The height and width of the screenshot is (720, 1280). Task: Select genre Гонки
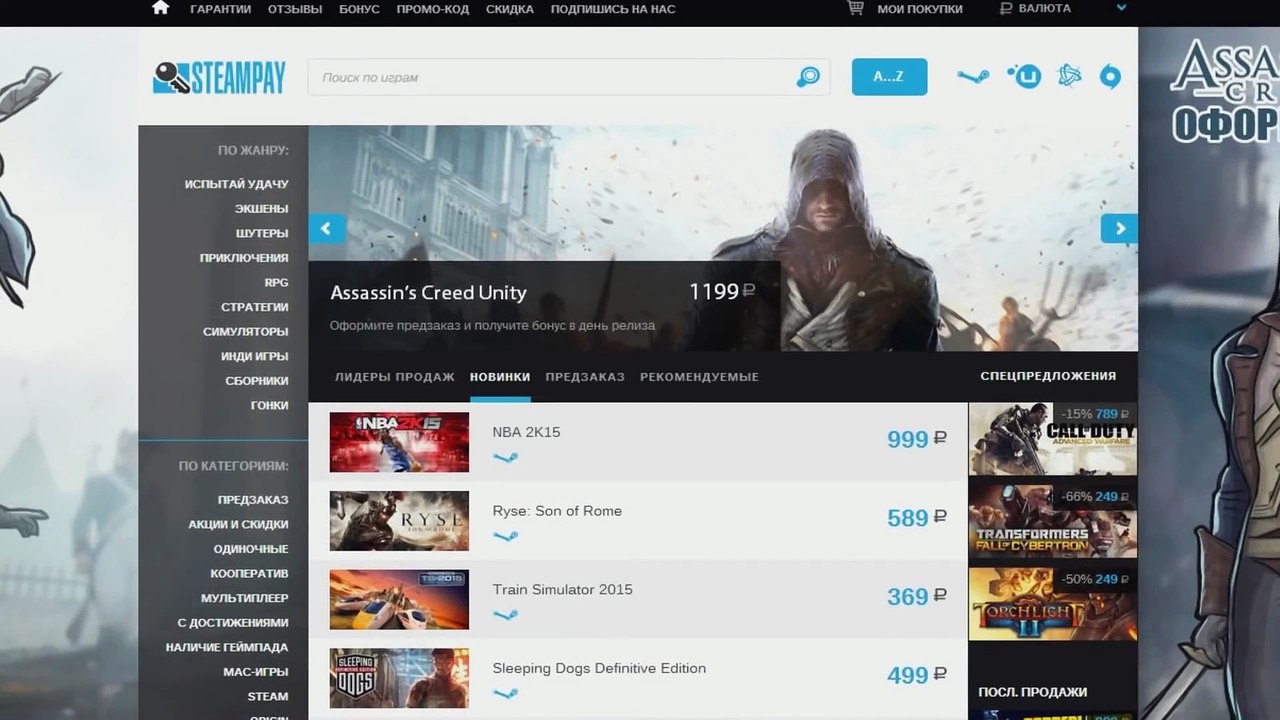270,406
